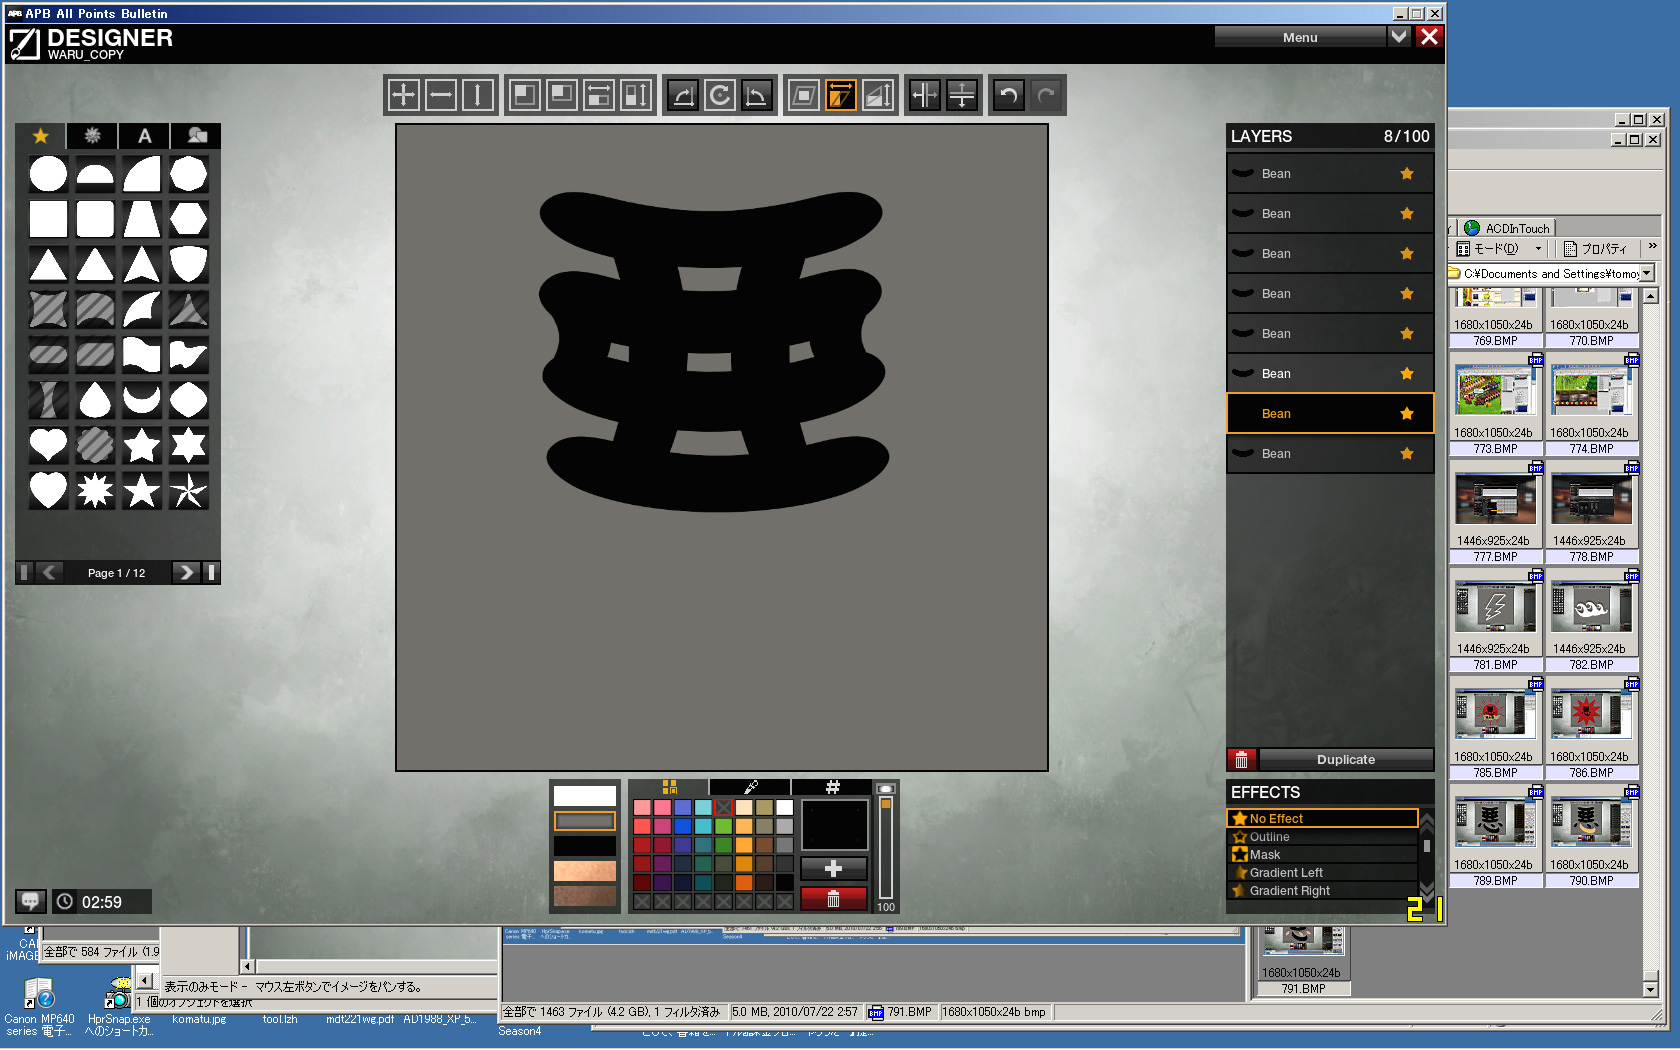Select the orange highlighted horizontal skew tool
This screenshot has height=1050, width=1680.
(x=841, y=95)
